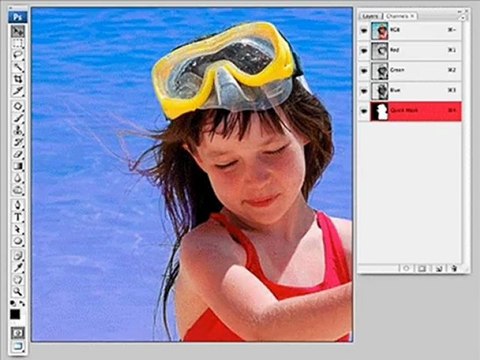Select the Green channel row
Screen dimensions: 480x360
click(x=410, y=71)
